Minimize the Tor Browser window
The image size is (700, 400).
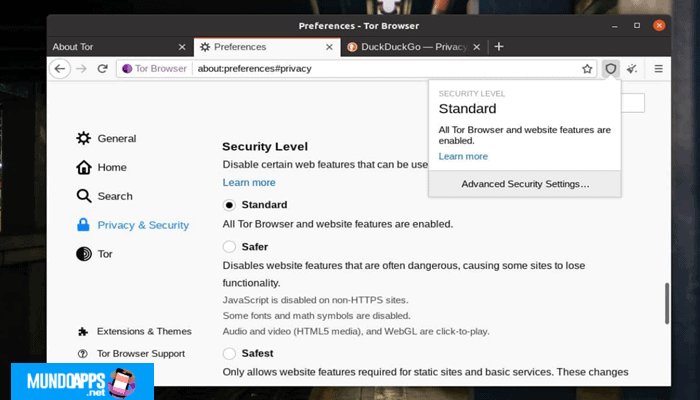tap(615, 26)
